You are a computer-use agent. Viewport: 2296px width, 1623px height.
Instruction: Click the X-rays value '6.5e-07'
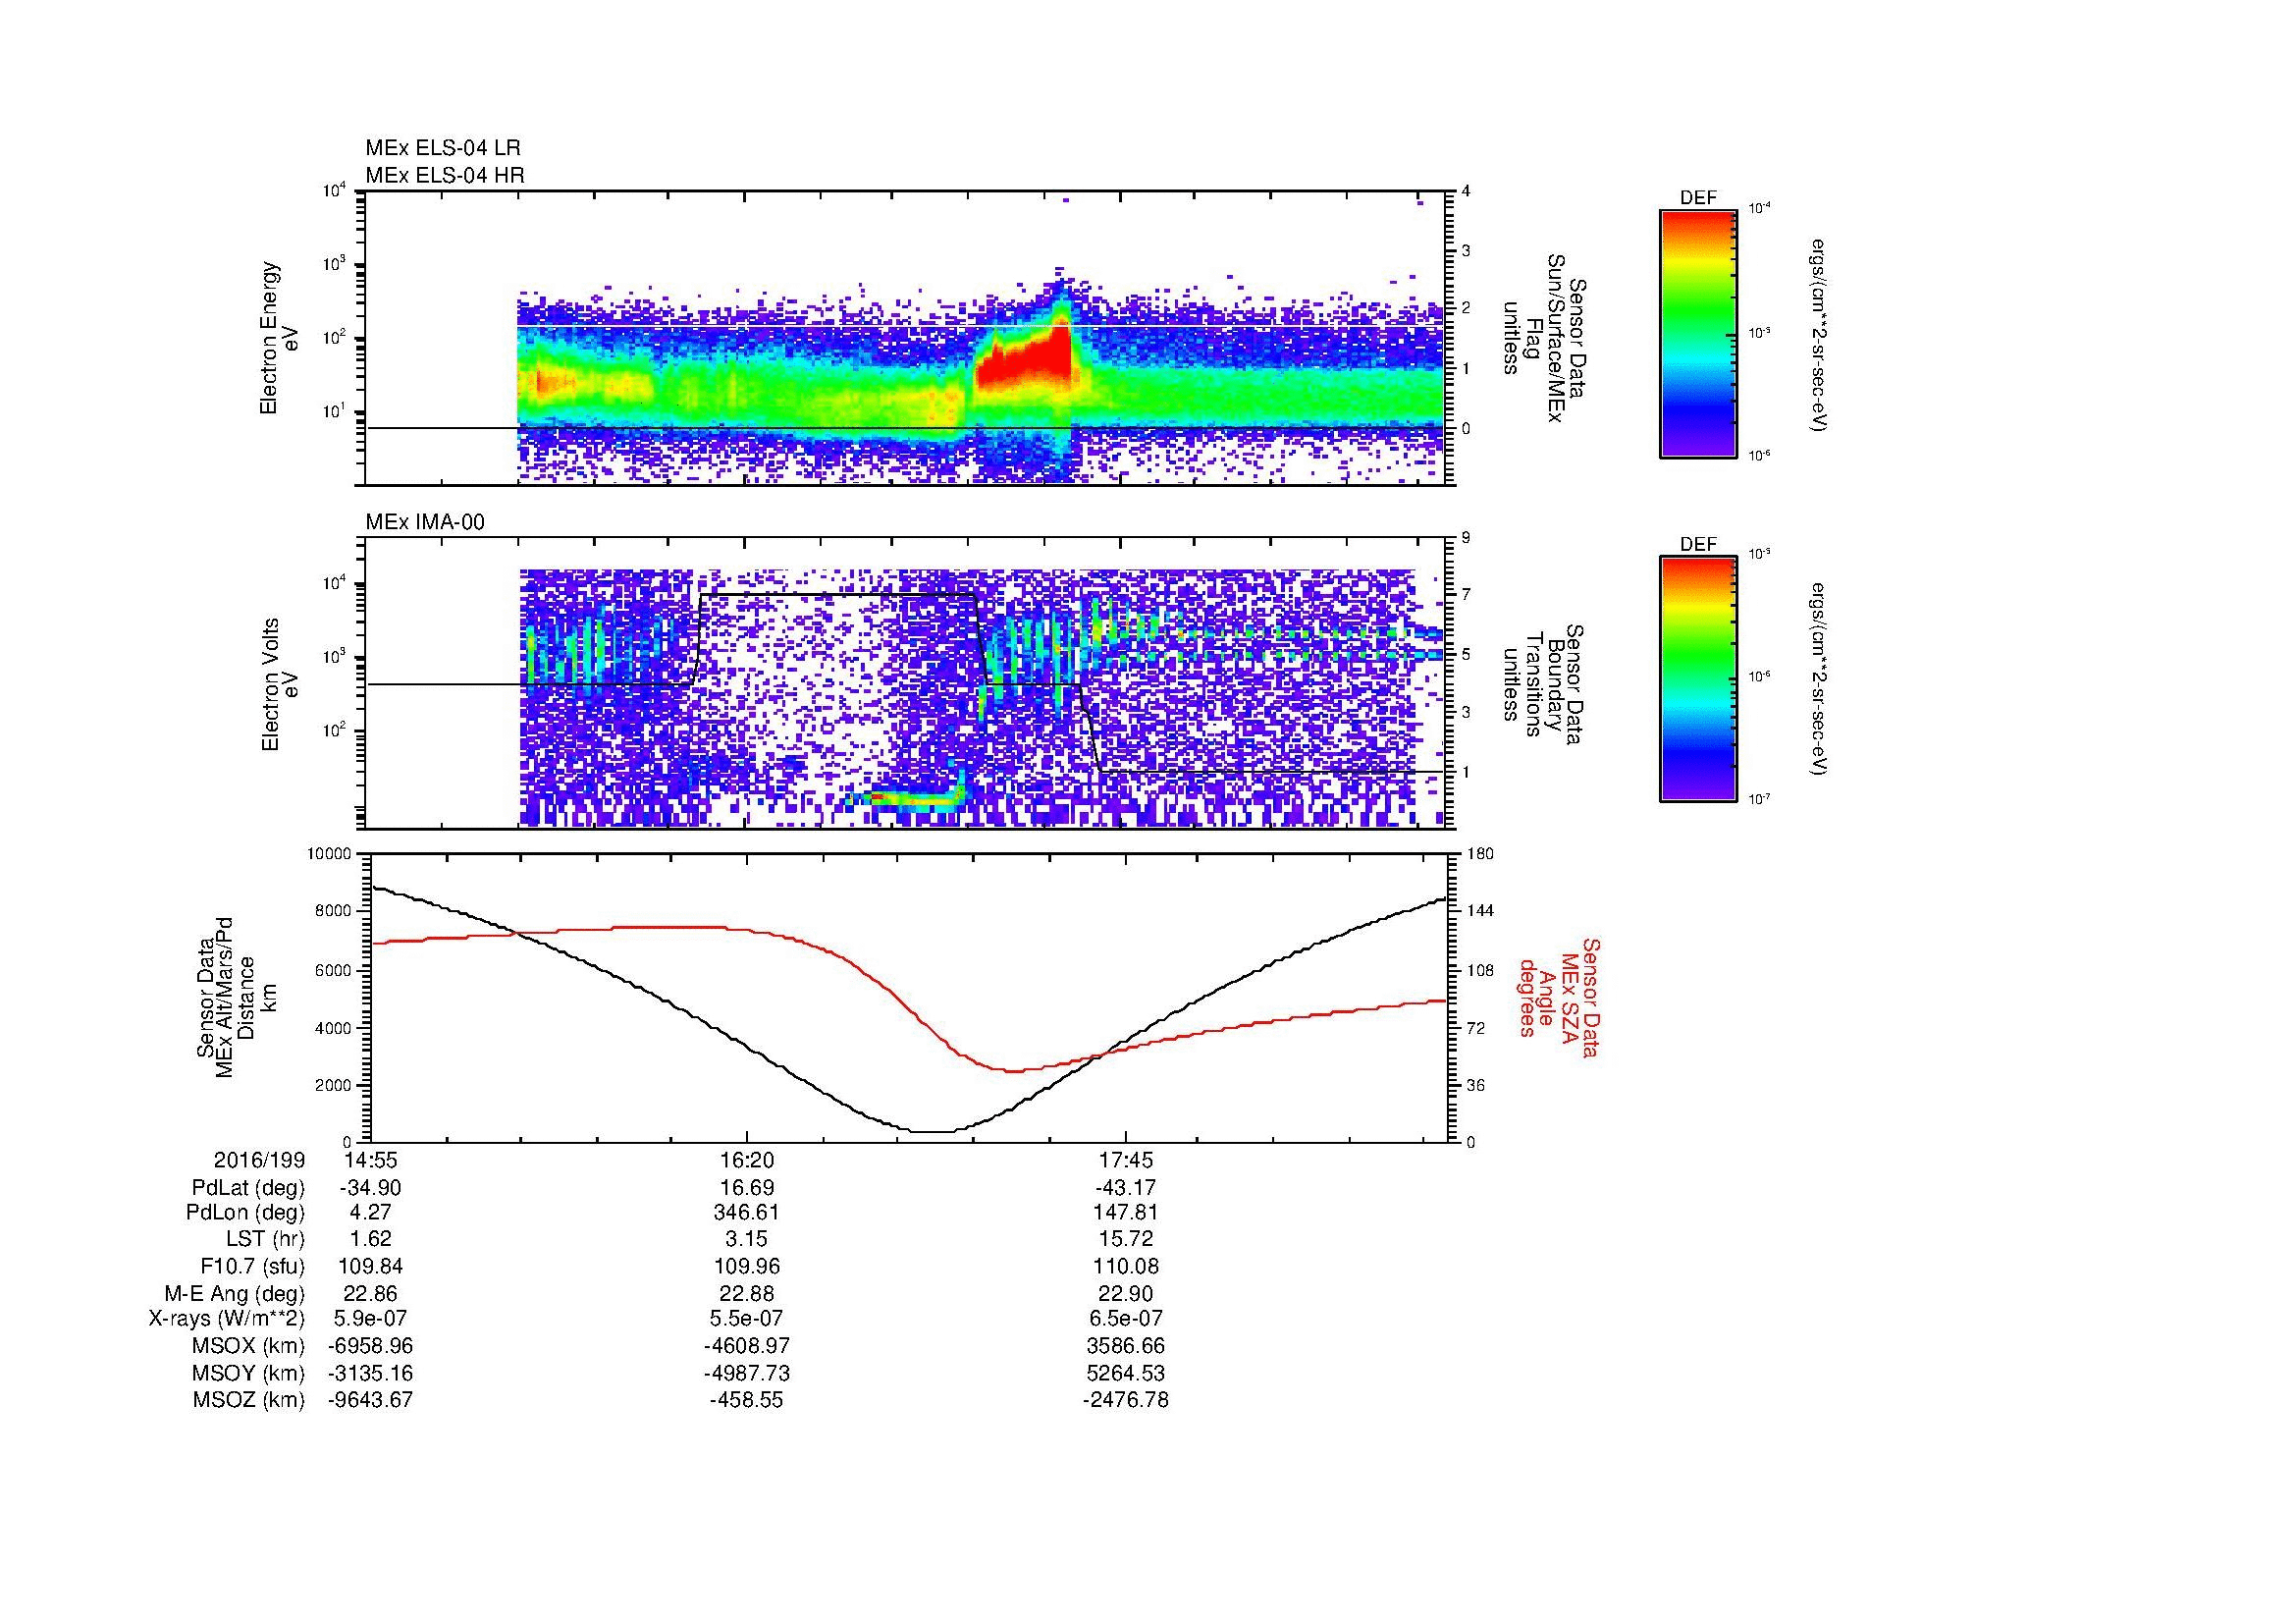point(1126,1319)
